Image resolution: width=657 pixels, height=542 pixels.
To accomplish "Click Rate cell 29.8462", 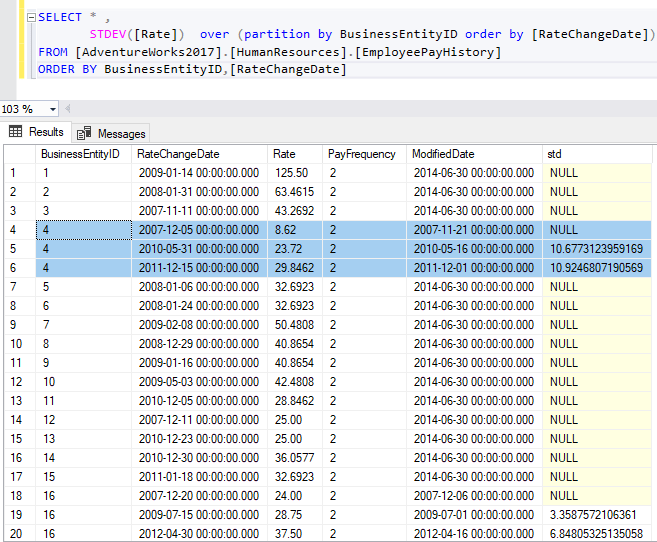I will (295, 268).
